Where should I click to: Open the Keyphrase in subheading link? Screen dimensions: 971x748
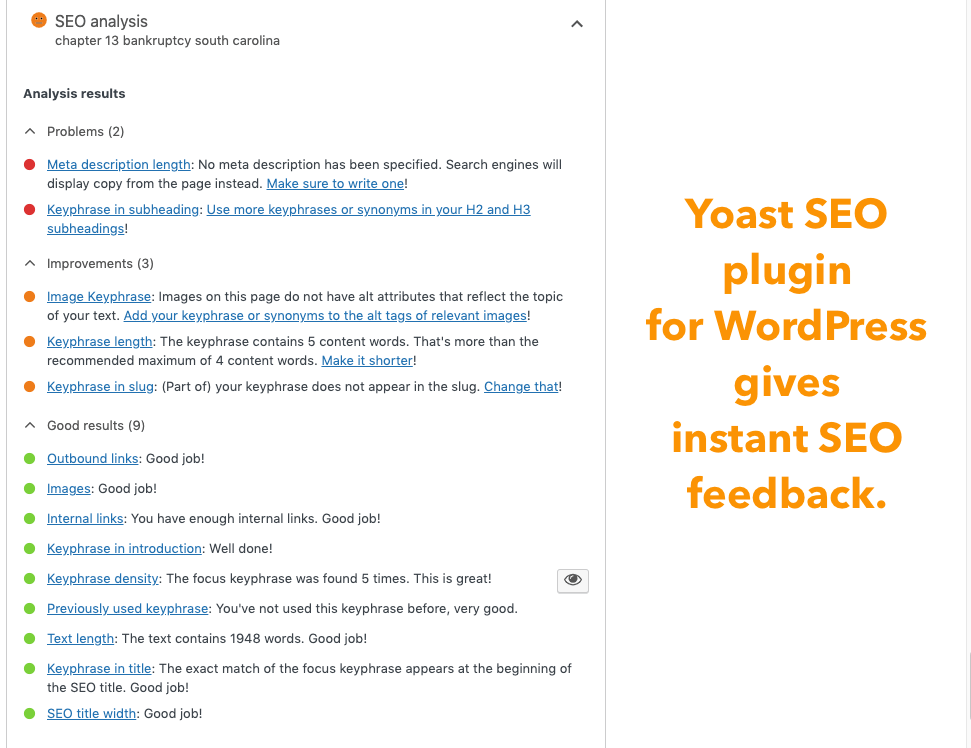pos(123,210)
